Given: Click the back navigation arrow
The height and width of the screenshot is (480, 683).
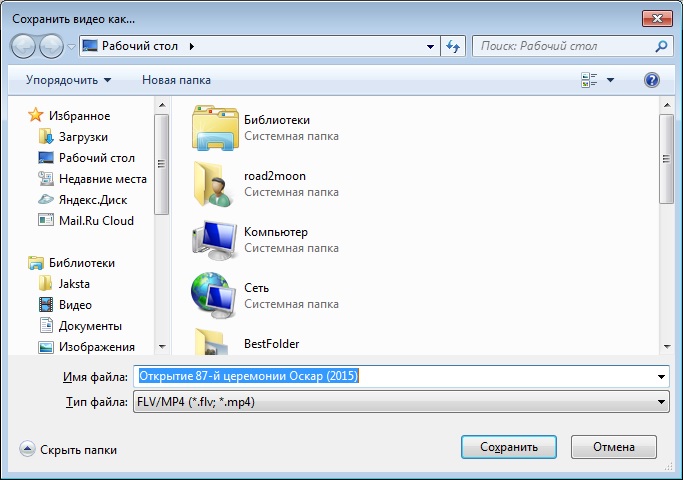Looking at the screenshot, I should tap(24, 46).
